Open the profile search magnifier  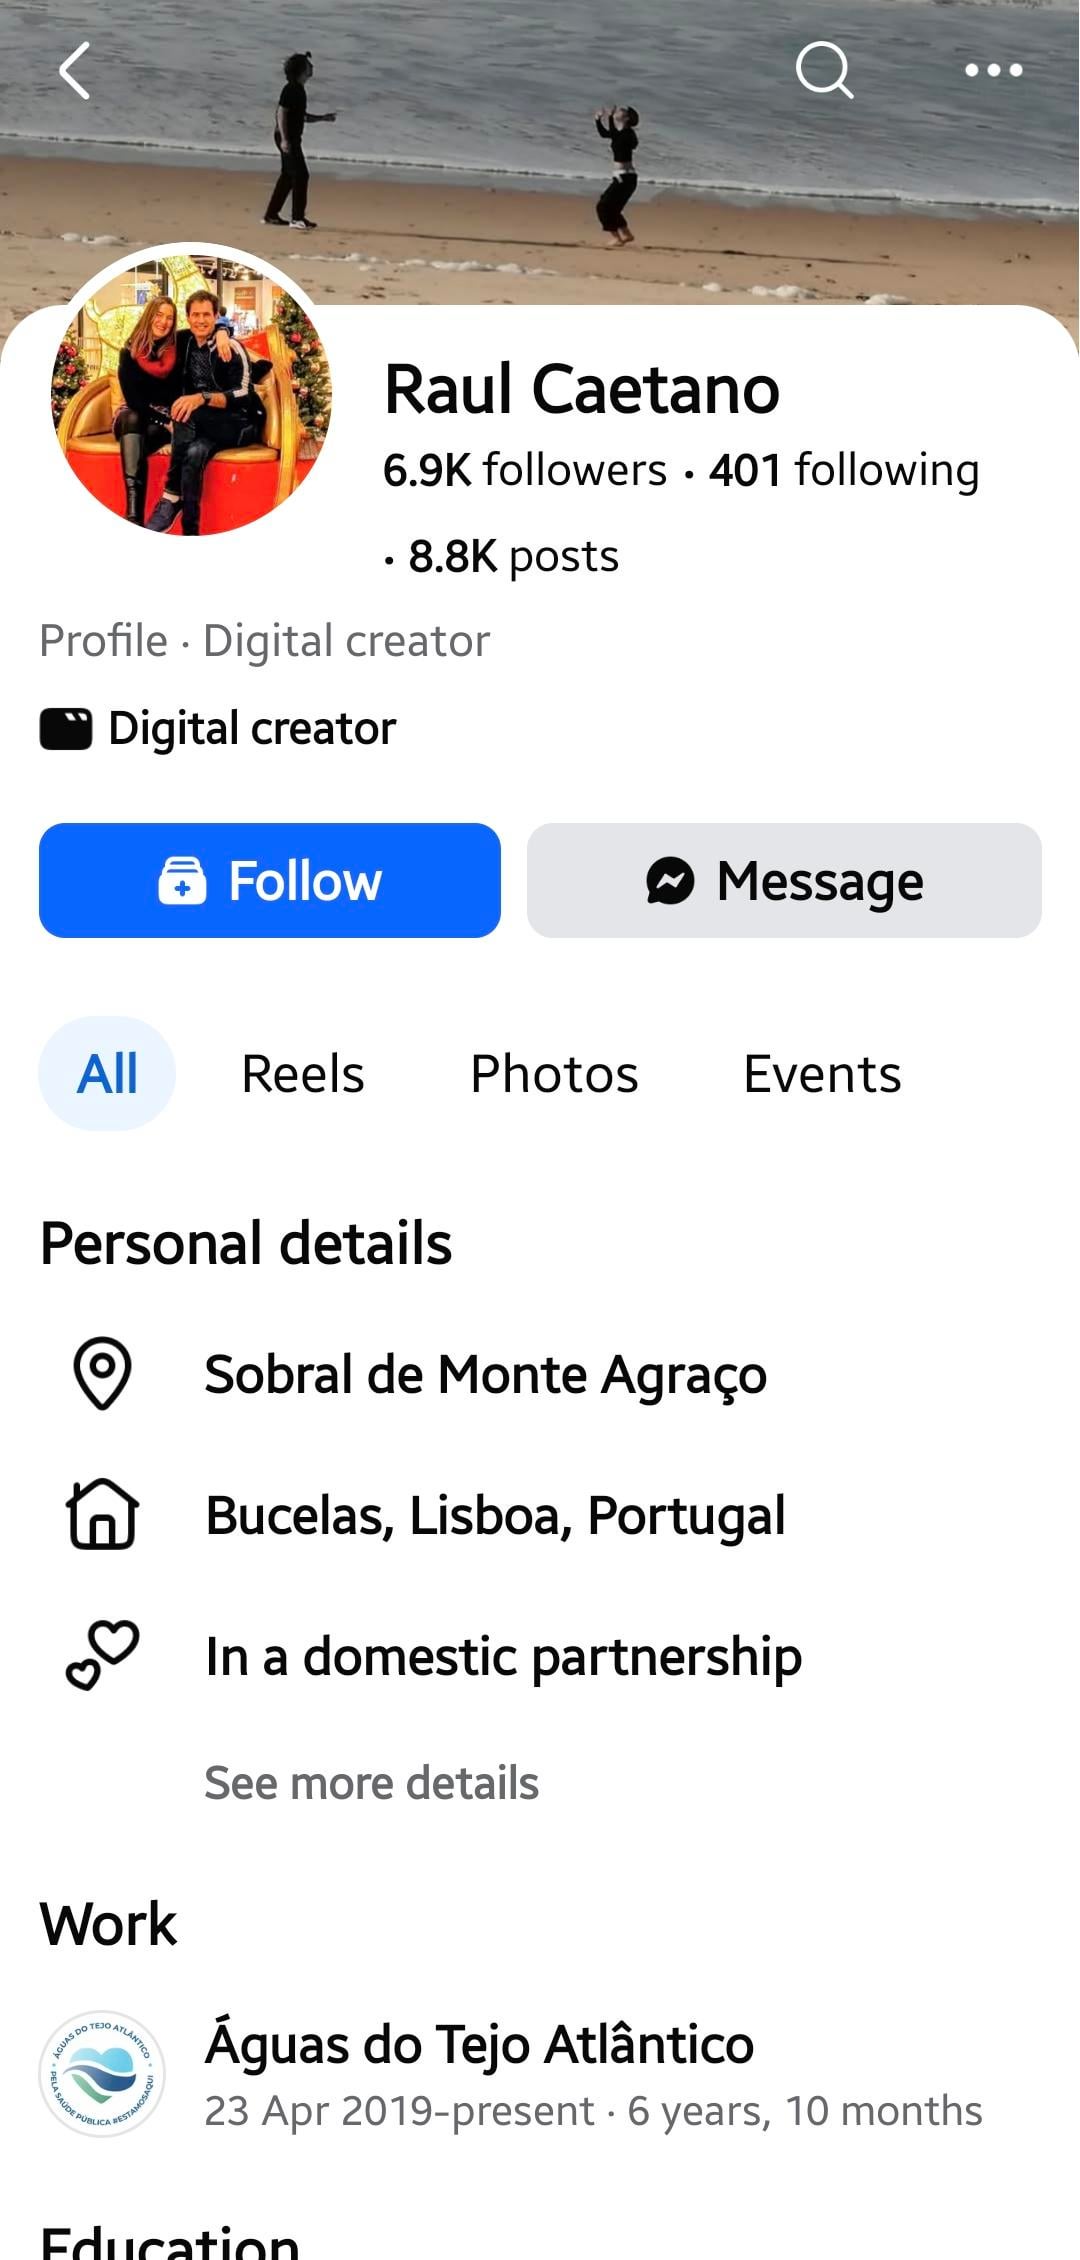[824, 70]
